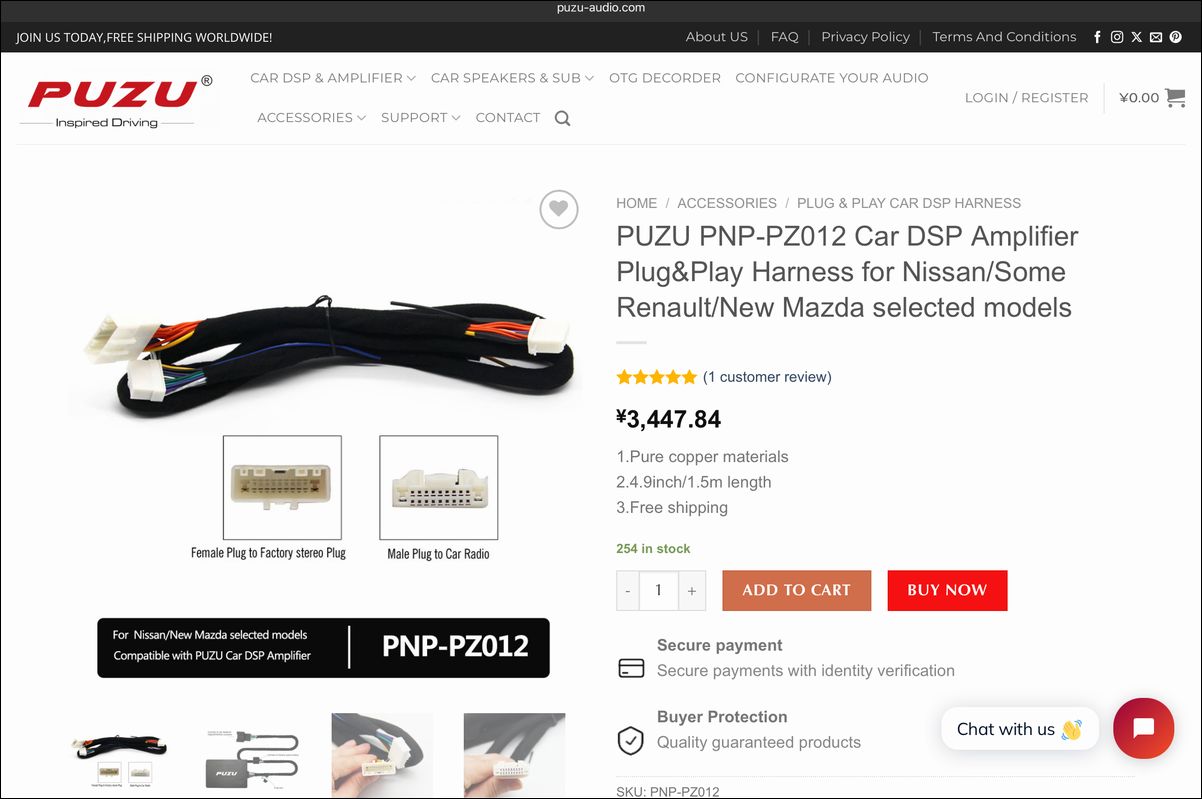Click the red Buy Now button

[x=947, y=590]
